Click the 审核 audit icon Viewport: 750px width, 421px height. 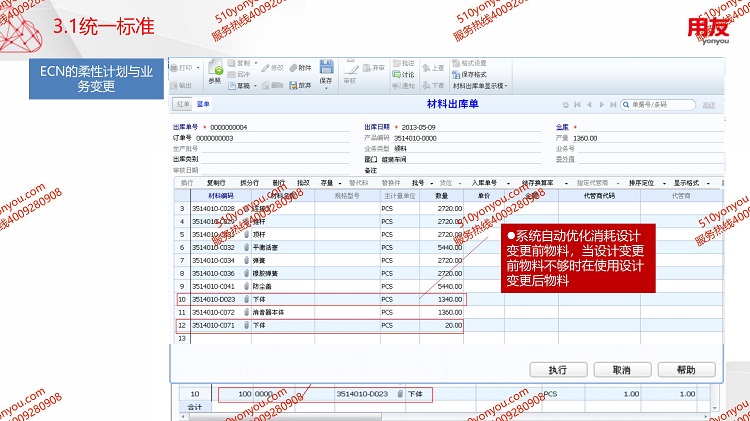[x=349, y=70]
